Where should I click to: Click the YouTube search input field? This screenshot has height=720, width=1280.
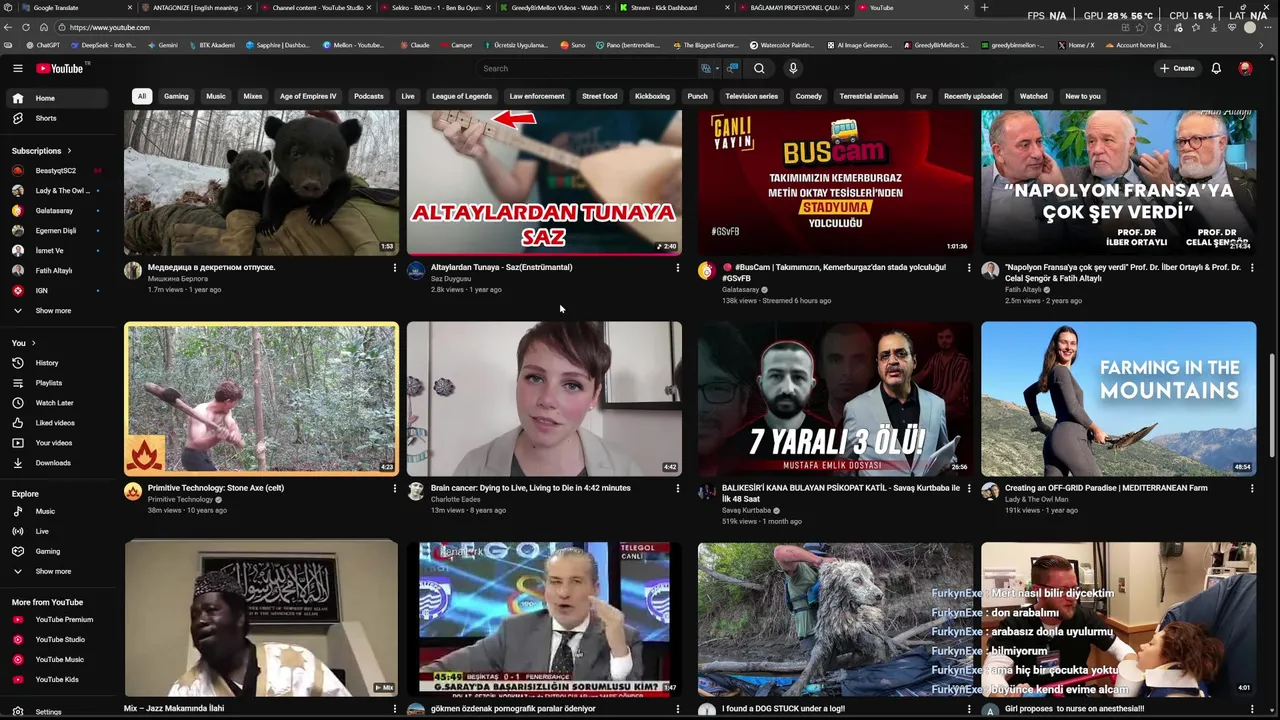click(x=585, y=68)
